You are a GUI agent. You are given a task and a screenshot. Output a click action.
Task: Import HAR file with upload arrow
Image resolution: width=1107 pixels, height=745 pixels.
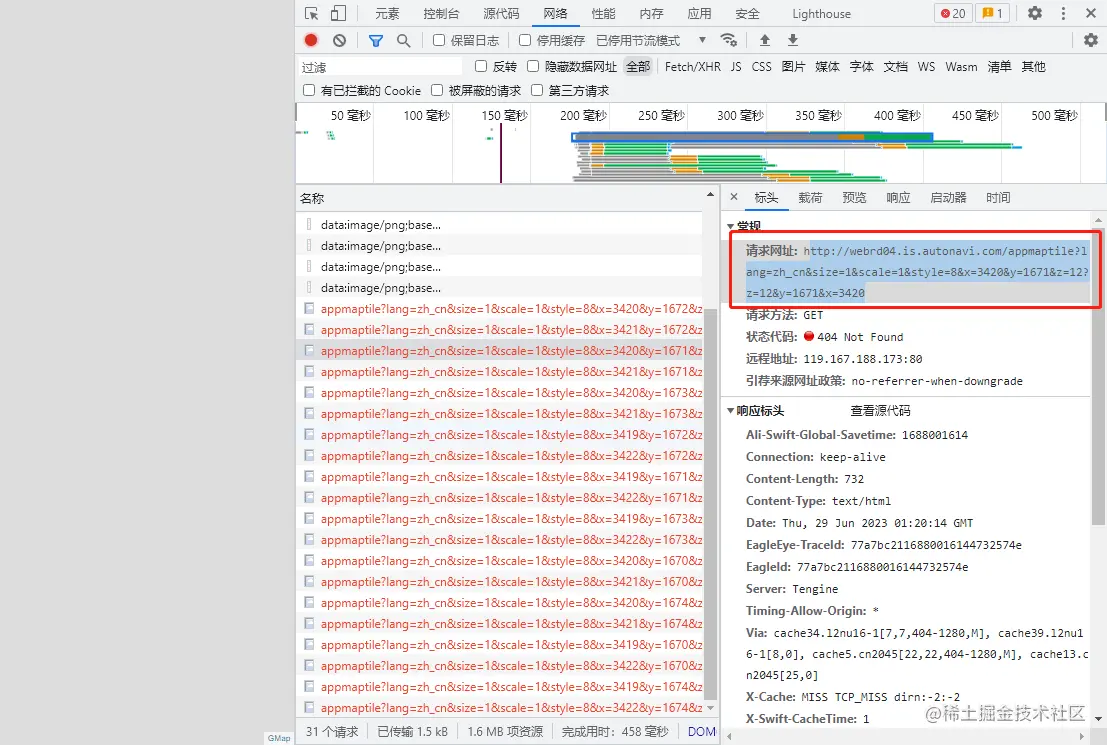[765, 40]
